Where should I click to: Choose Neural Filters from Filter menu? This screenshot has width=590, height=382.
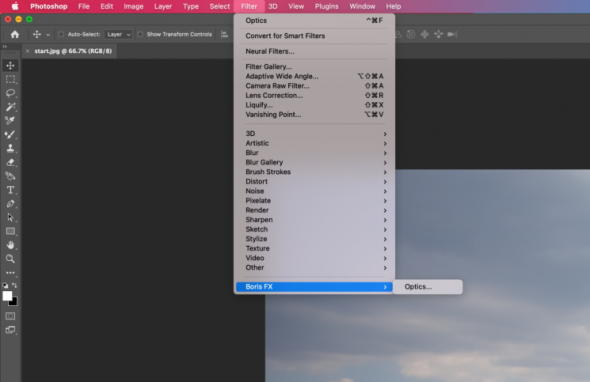(314, 51)
